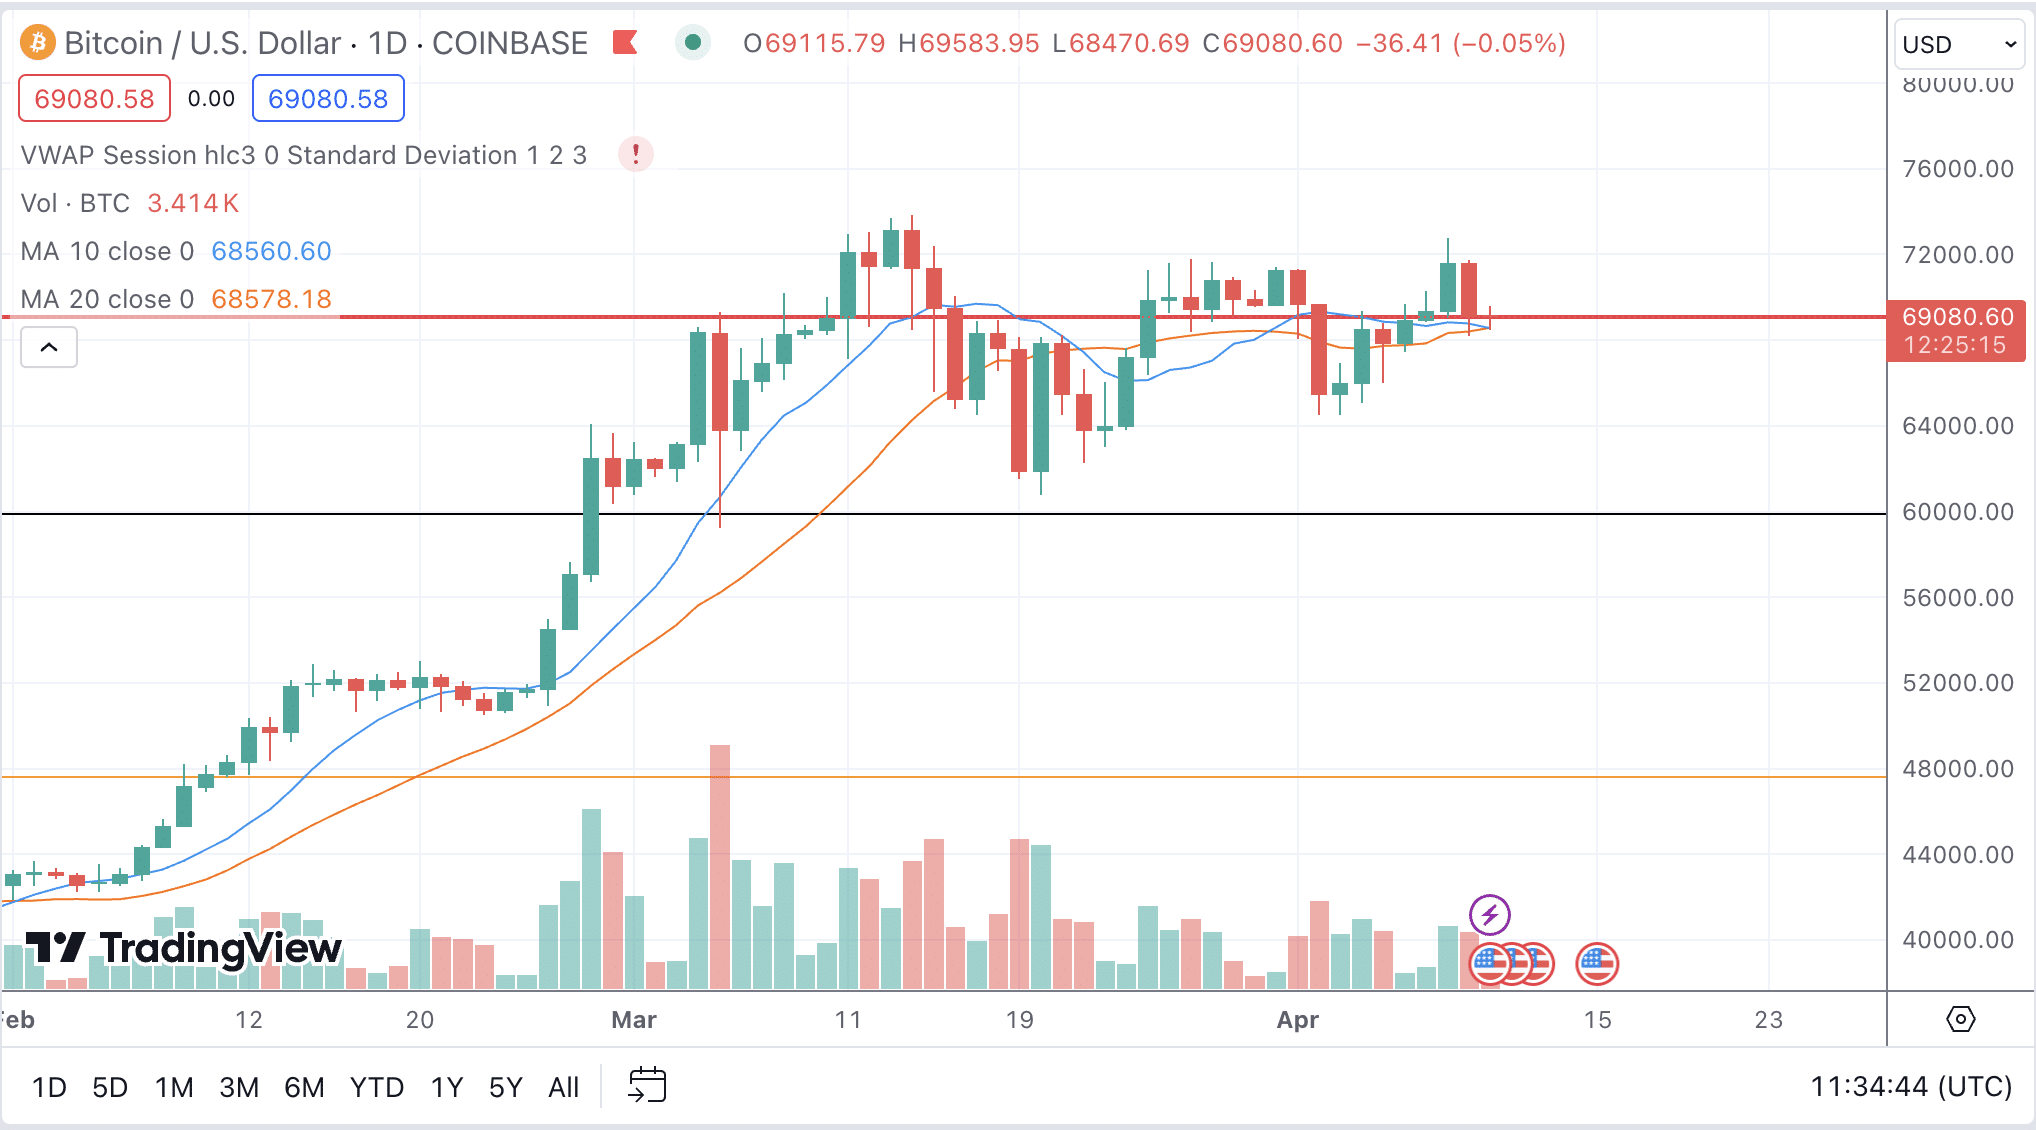
Task: Click the 23 date label on the time axis
Action: pos(1769,1020)
